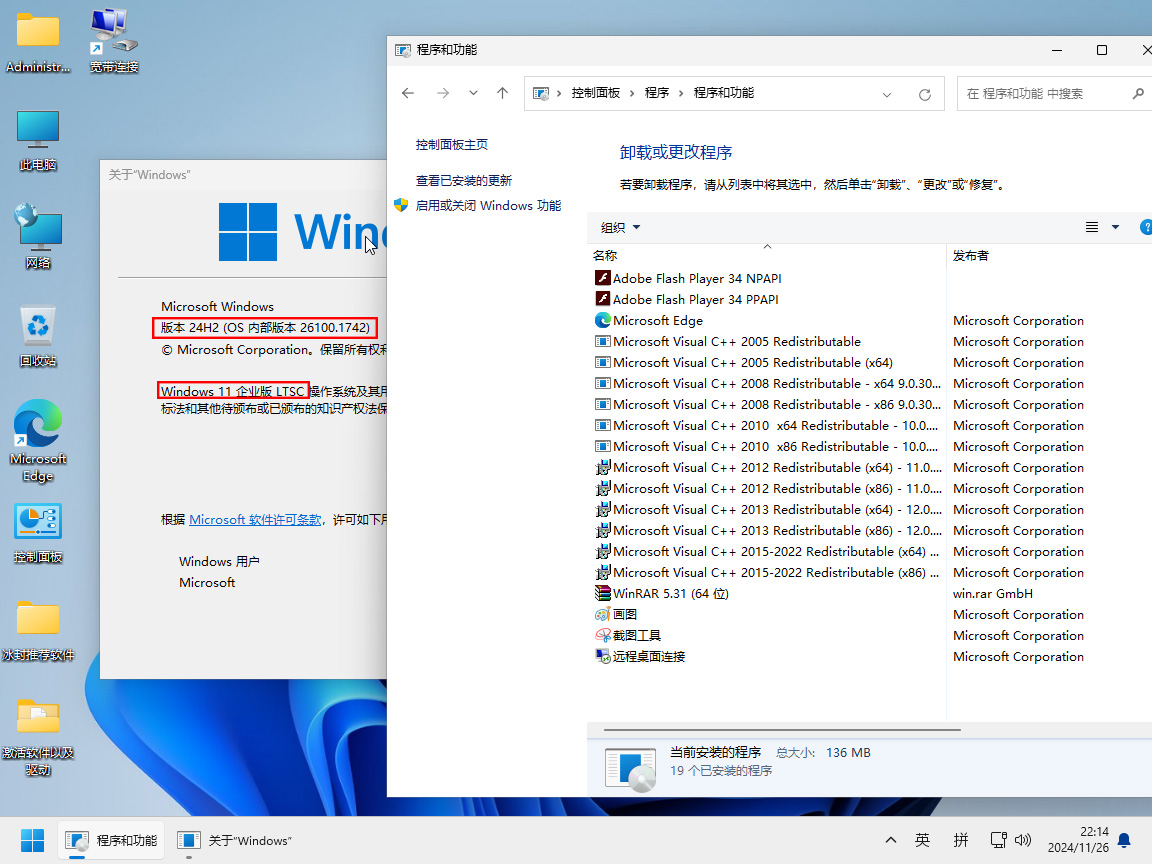This screenshot has width=1152, height=864.
Task: Open the taskbar clock and date
Action: [x=1078, y=840]
